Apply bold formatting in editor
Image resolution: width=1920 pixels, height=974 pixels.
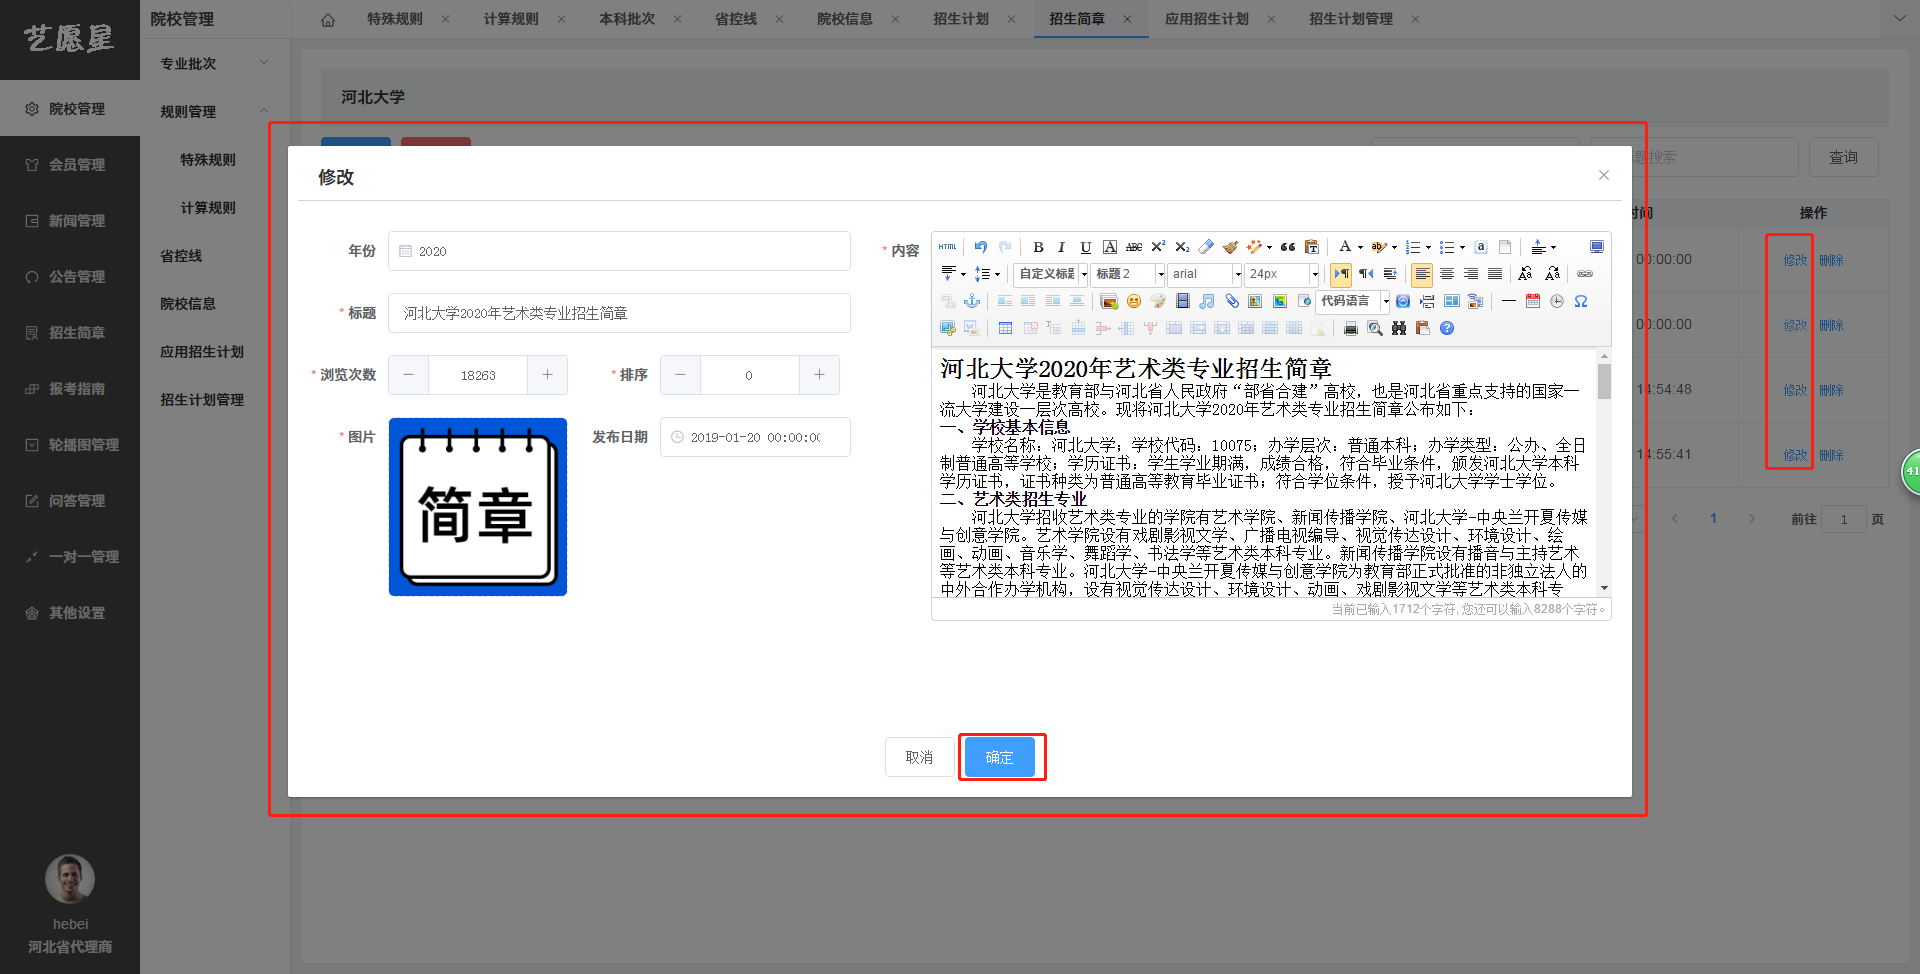[x=1038, y=247]
